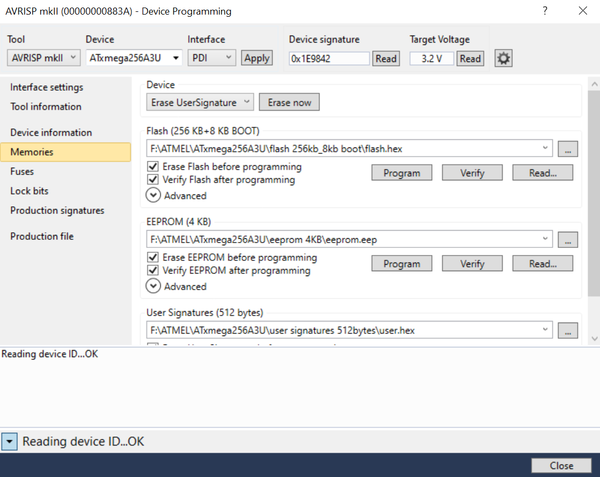Viewport: 600px width, 477px height.
Task: Toggle Erase Flash before programming
Action: (153, 166)
